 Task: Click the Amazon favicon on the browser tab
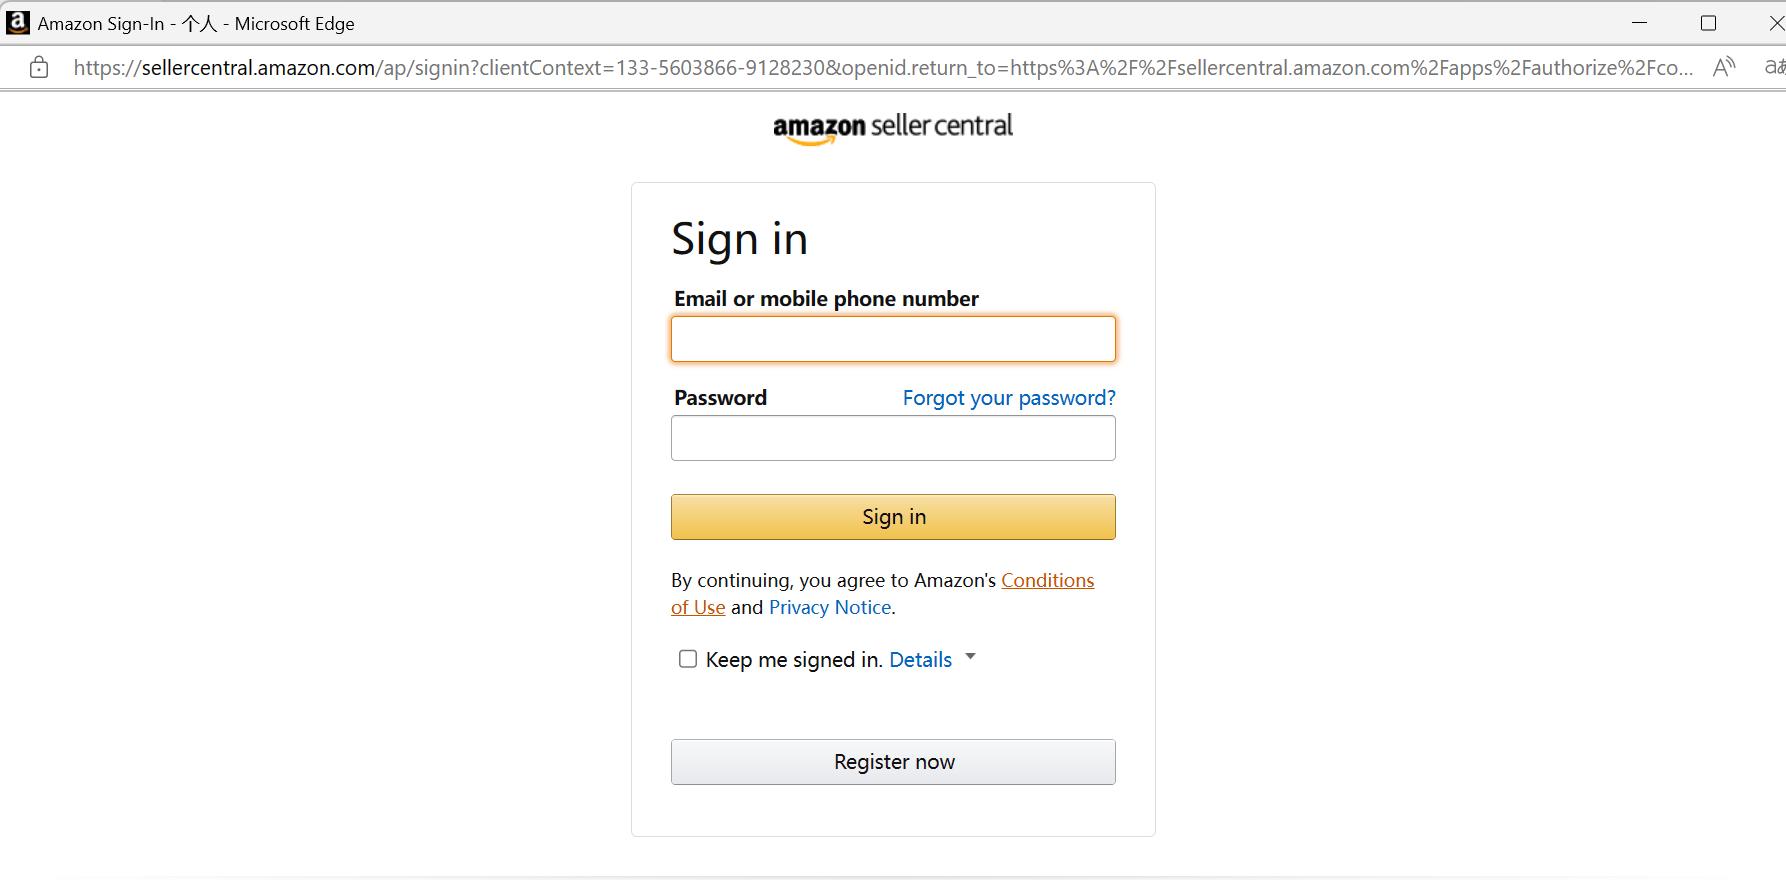coord(17,22)
